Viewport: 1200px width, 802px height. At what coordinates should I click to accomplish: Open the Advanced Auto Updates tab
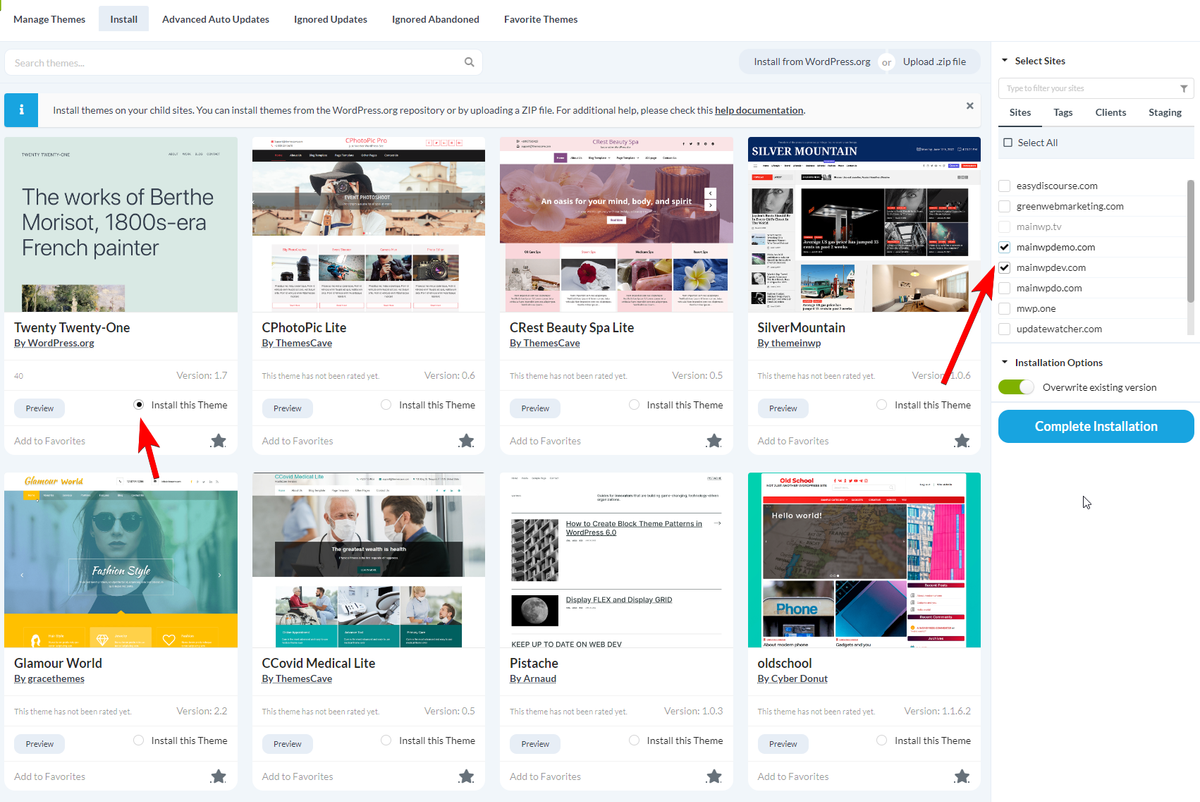(215, 18)
